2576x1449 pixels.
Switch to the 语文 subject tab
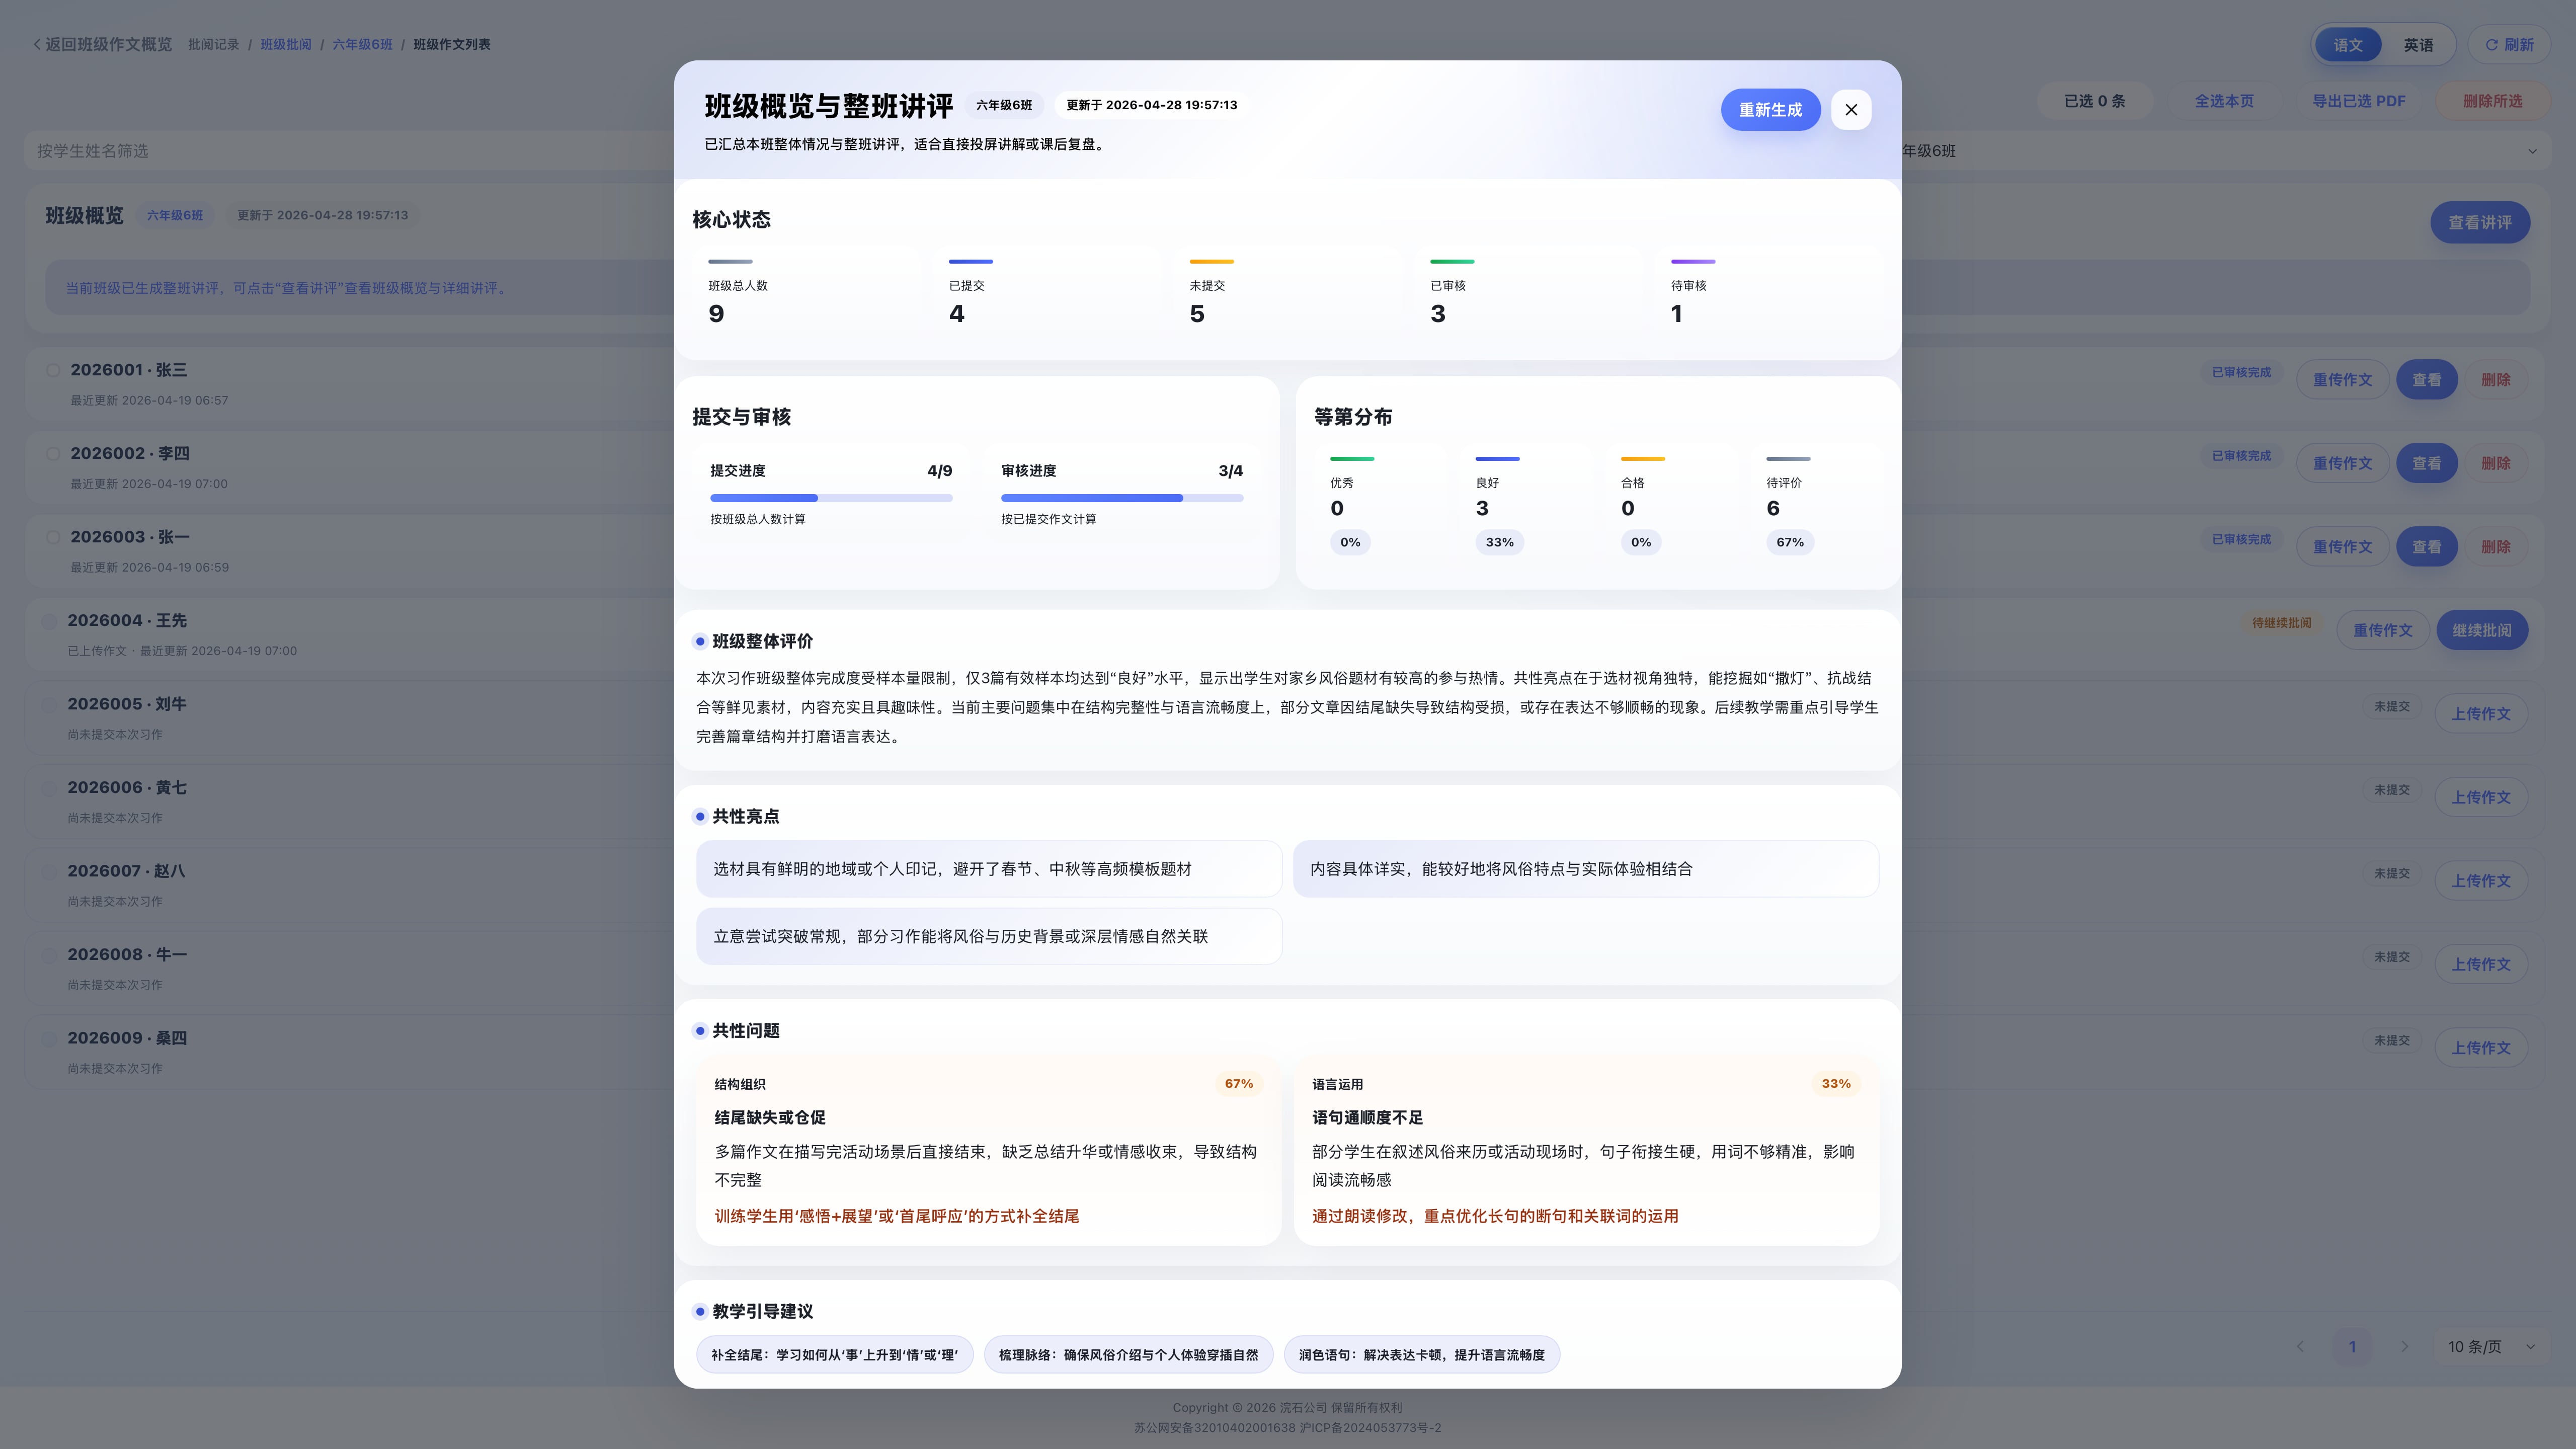(2347, 45)
